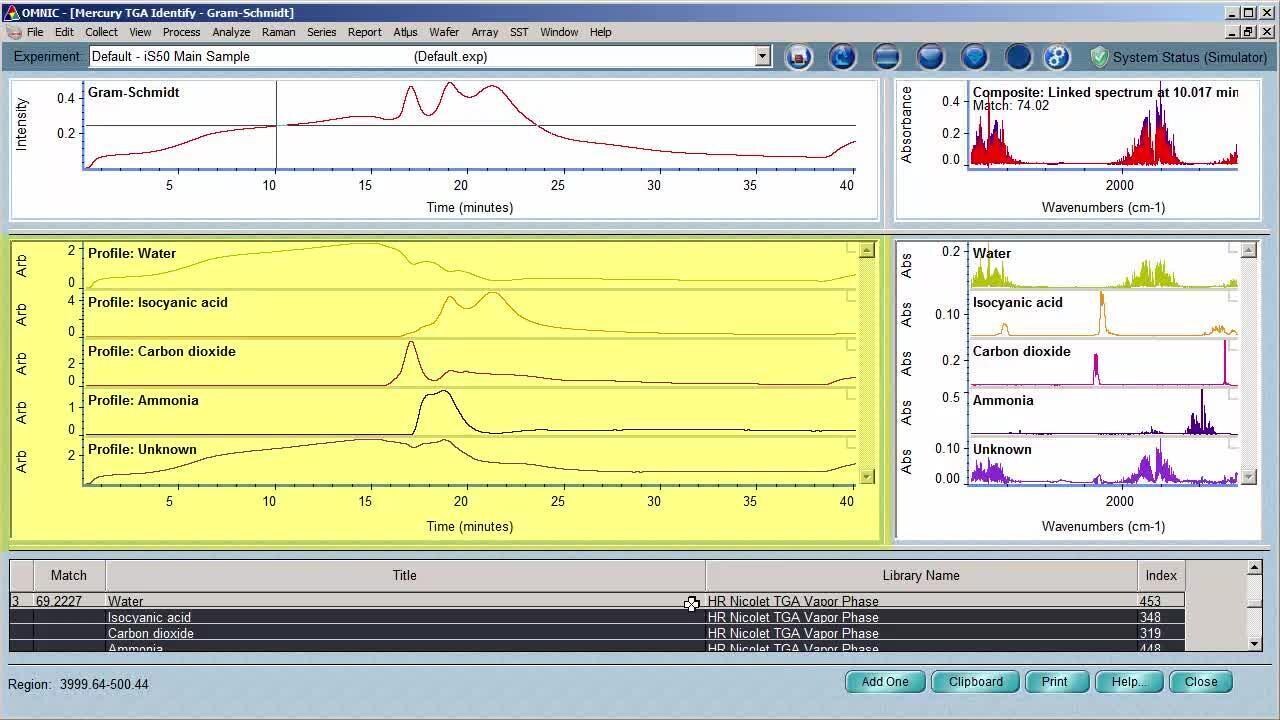This screenshot has width=1280, height=720.
Task: Toggle corner box of Profile: Water pane
Action: point(851,248)
